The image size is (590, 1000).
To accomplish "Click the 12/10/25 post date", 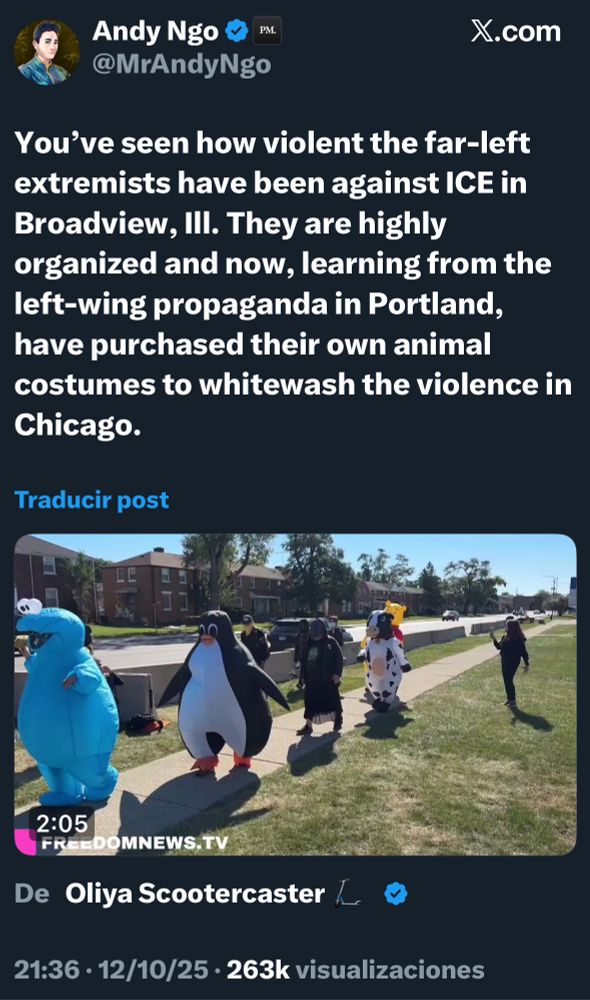I will (153, 969).
